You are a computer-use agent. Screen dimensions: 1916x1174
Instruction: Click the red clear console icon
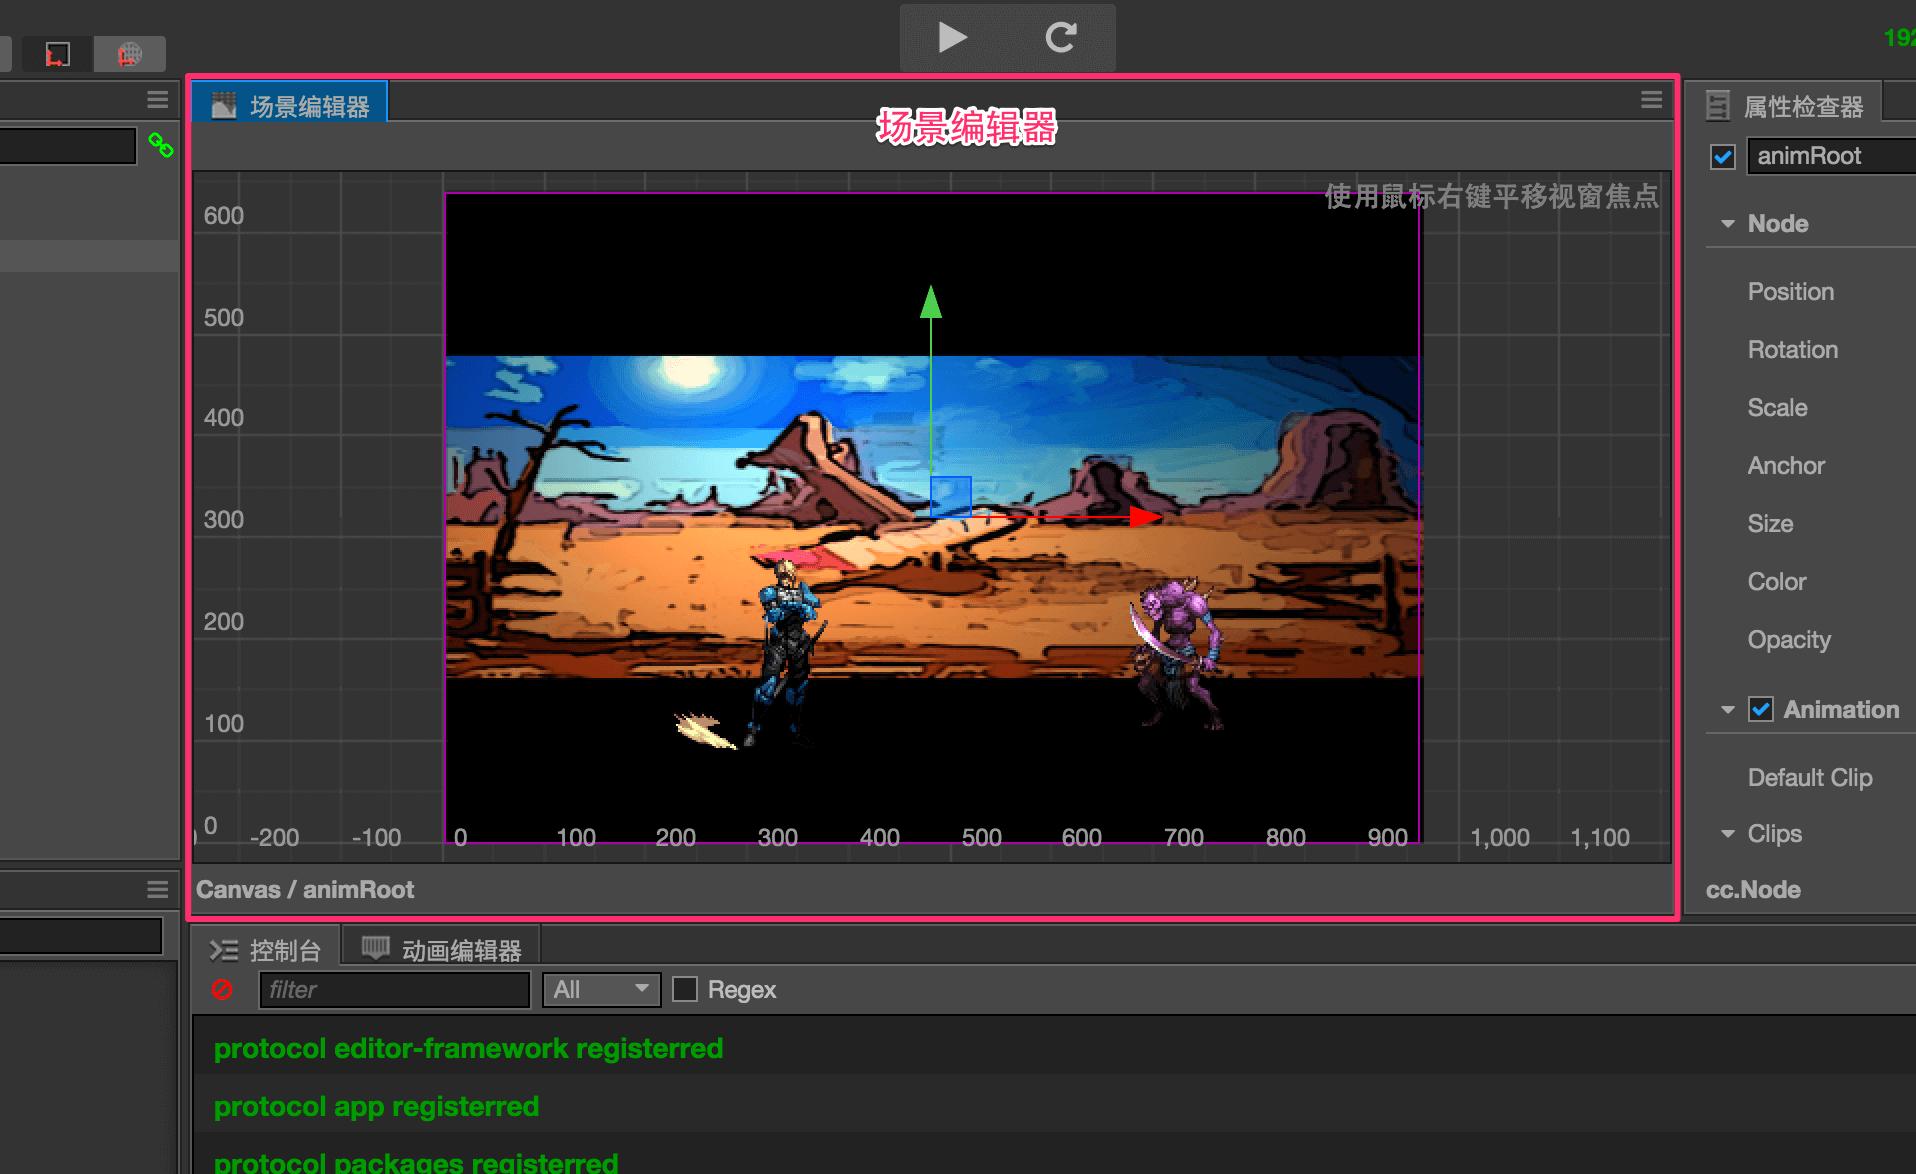click(222, 990)
